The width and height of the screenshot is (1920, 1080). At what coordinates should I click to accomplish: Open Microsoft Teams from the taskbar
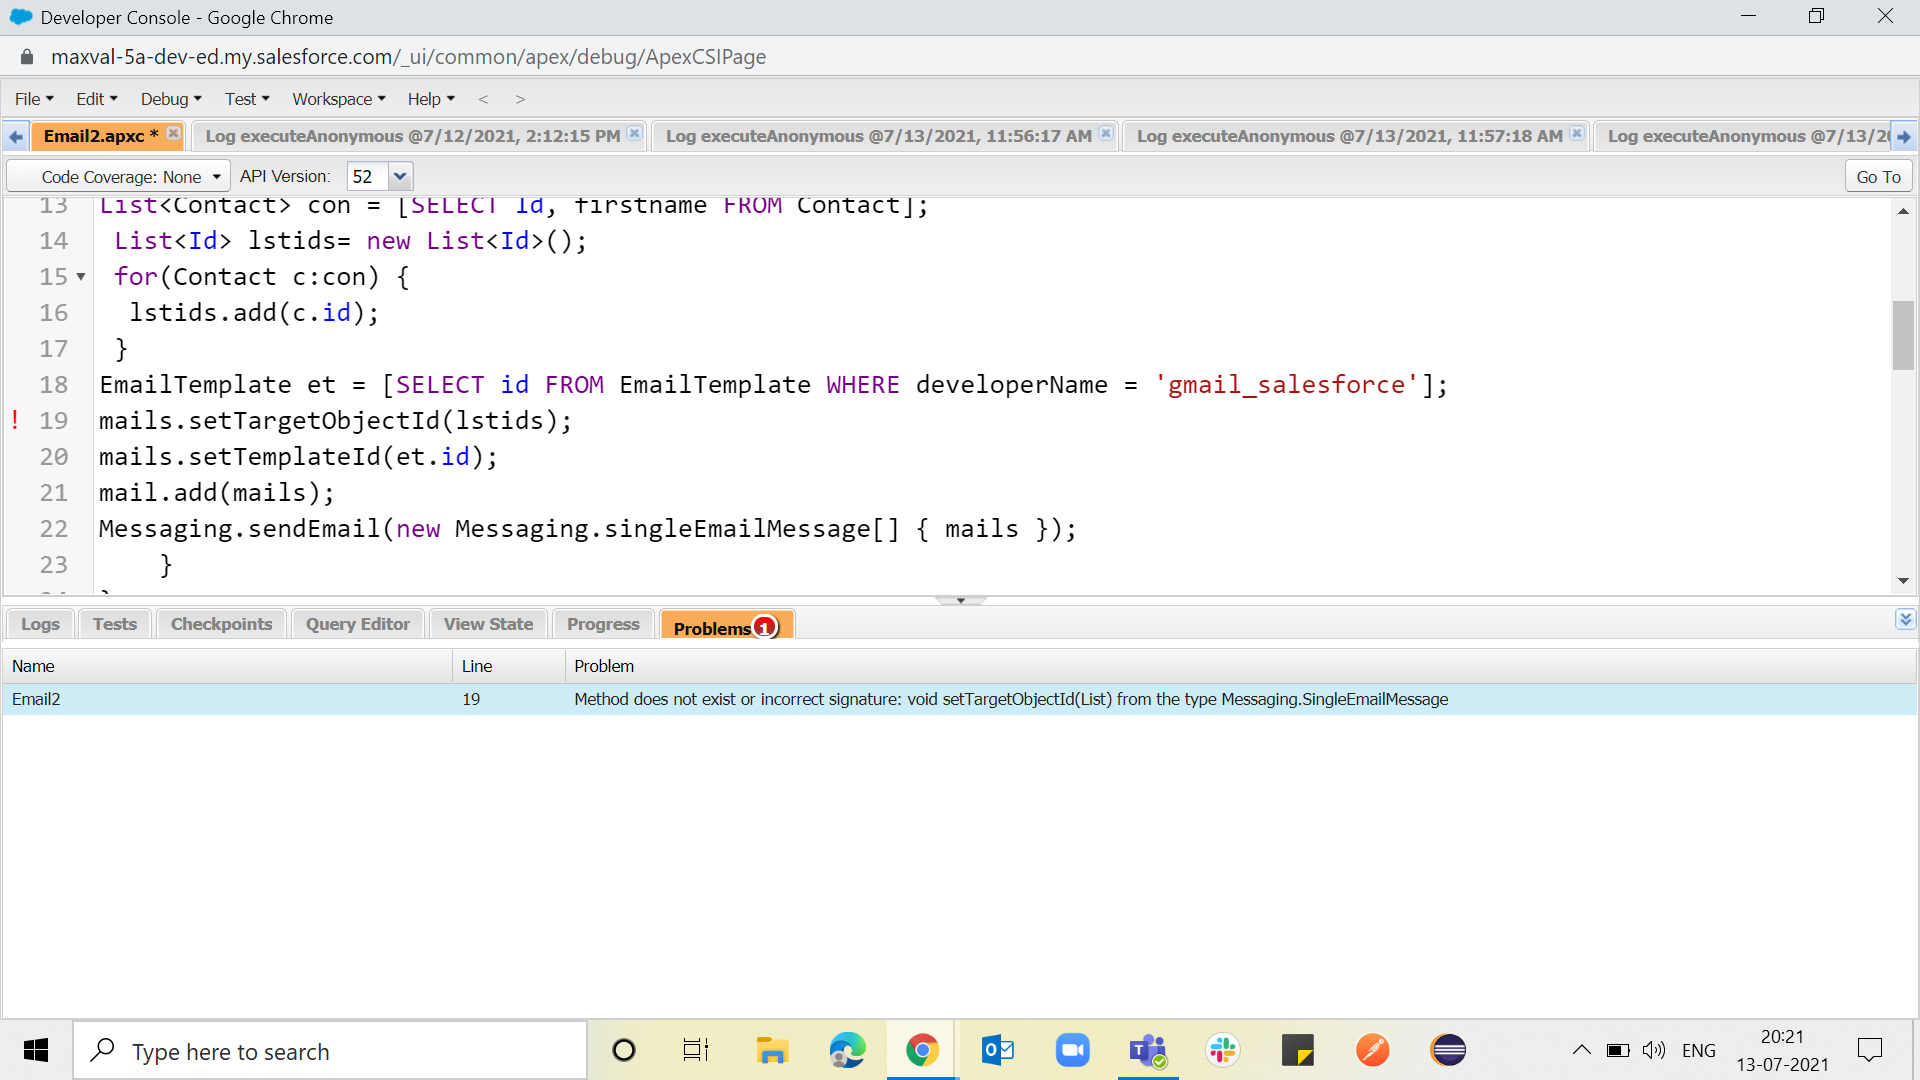pyautogui.click(x=1148, y=1050)
